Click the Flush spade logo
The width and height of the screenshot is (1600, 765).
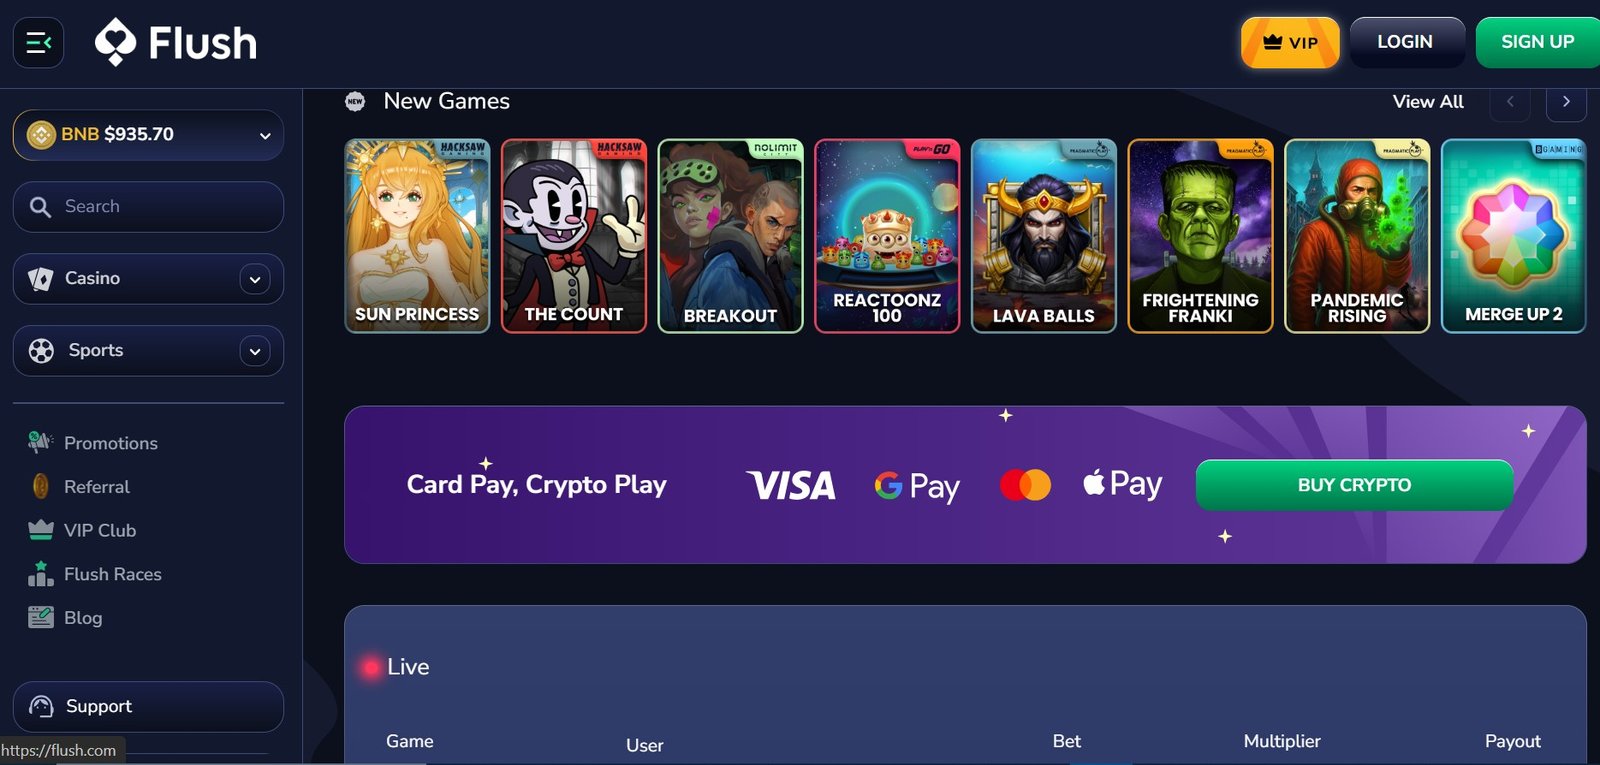(115, 42)
